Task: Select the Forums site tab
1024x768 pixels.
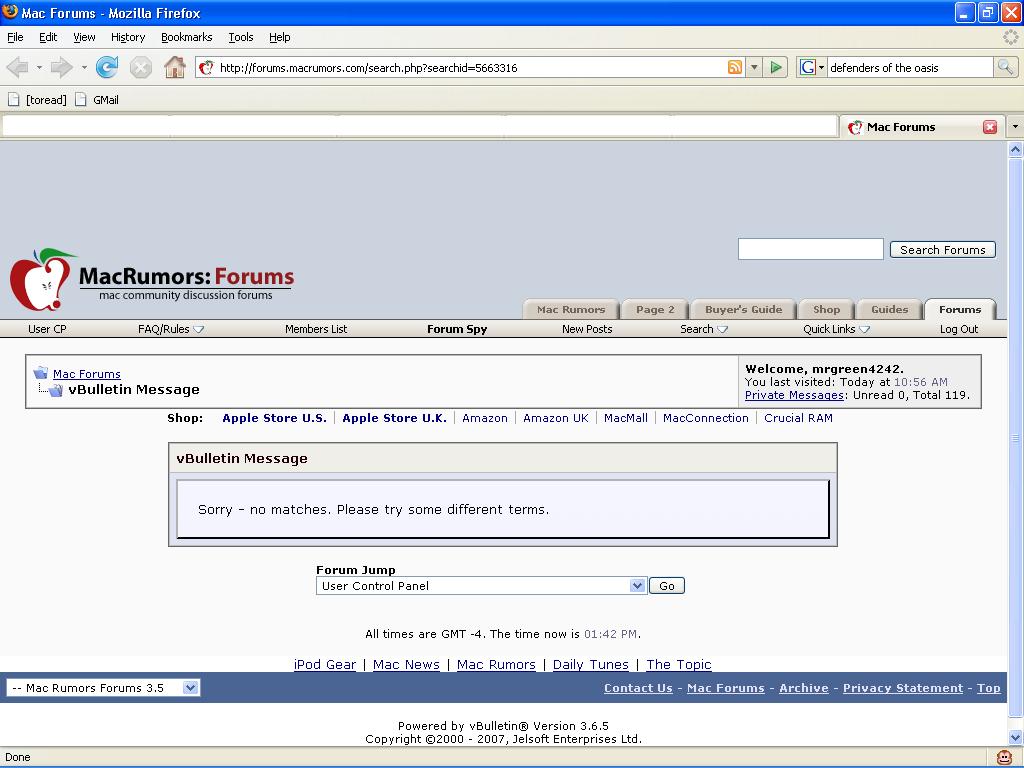Action: click(960, 310)
